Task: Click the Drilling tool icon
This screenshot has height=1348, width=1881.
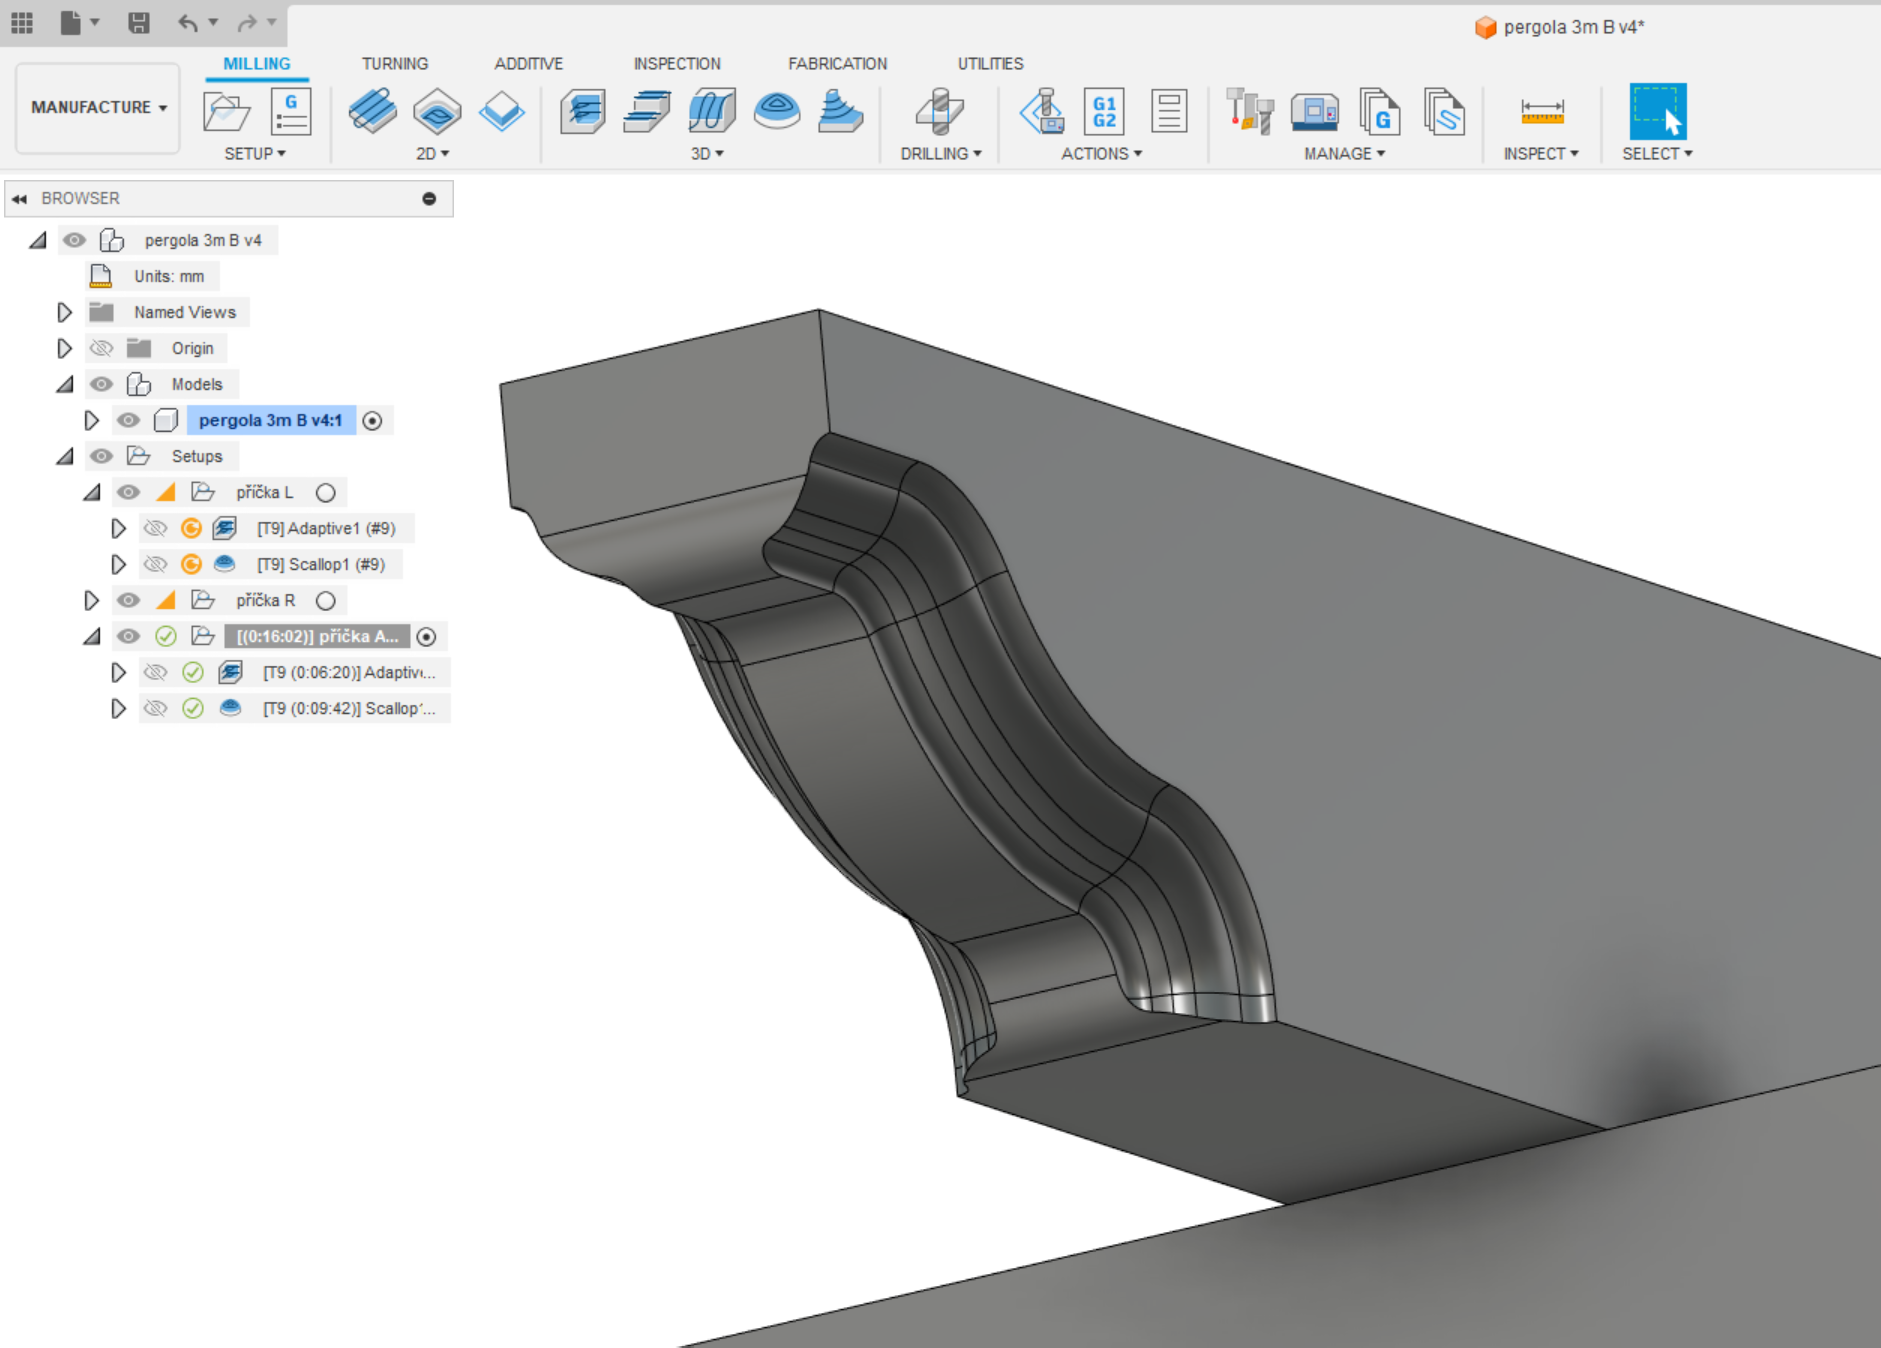Action: [939, 111]
